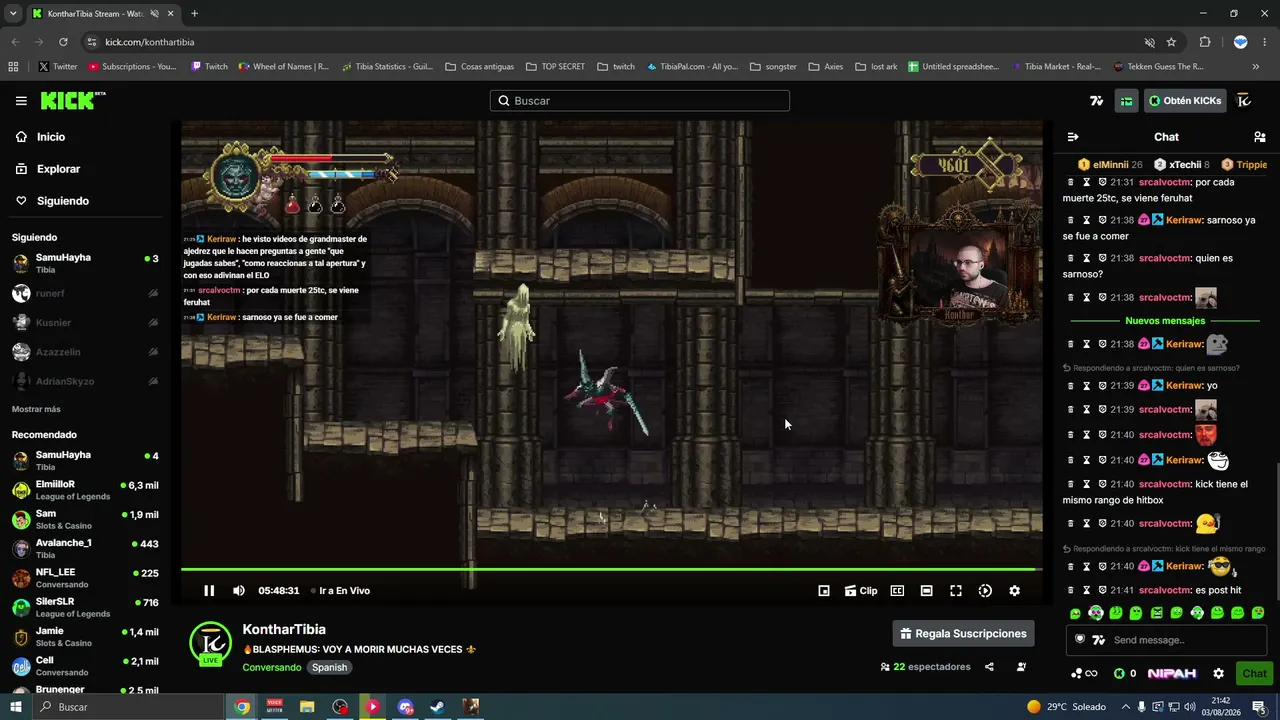Go to the Kick home logo
Image resolution: width=1280 pixels, height=720 pixels.
pyautogui.click(x=73, y=100)
